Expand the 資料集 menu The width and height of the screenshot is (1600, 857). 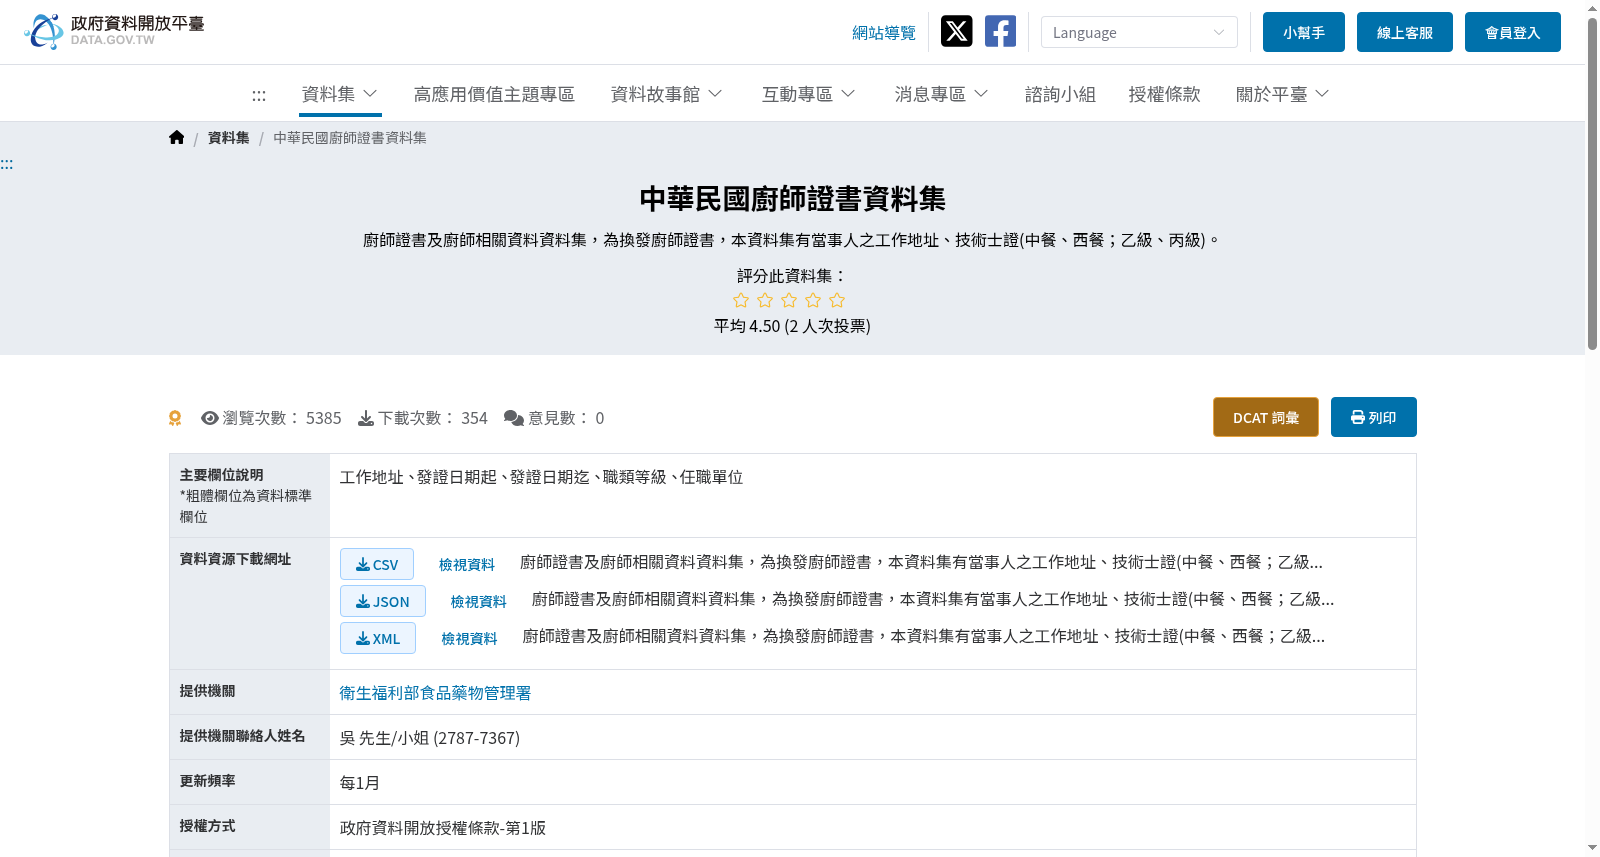[x=340, y=94]
